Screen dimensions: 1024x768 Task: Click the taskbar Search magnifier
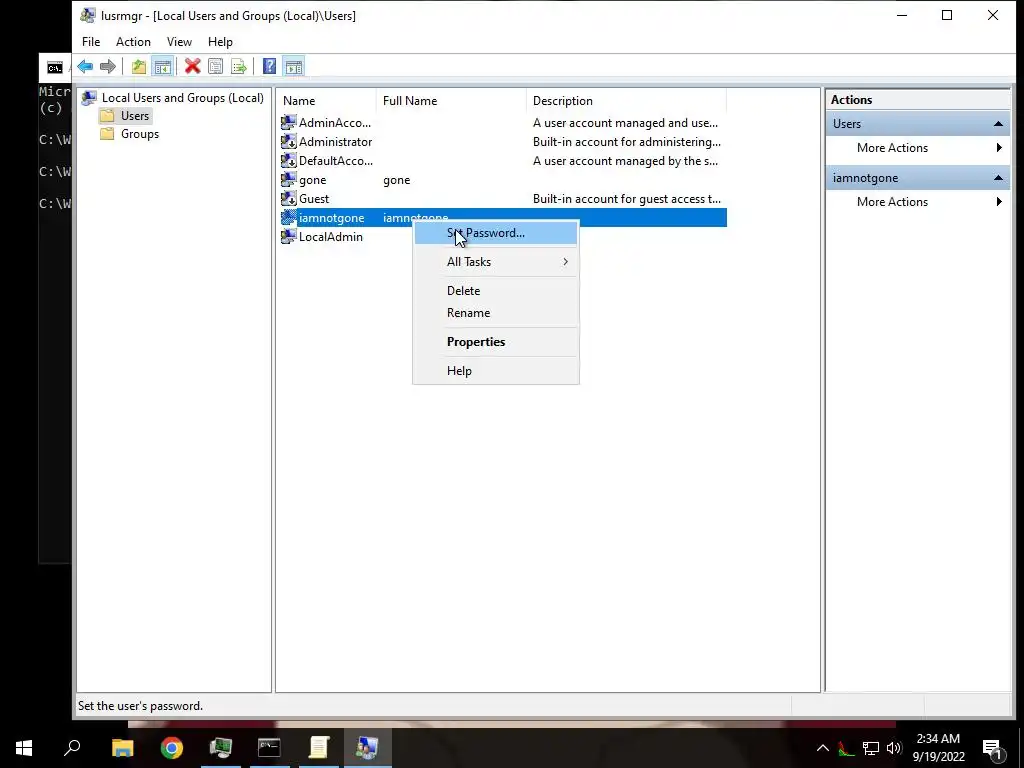click(x=72, y=748)
